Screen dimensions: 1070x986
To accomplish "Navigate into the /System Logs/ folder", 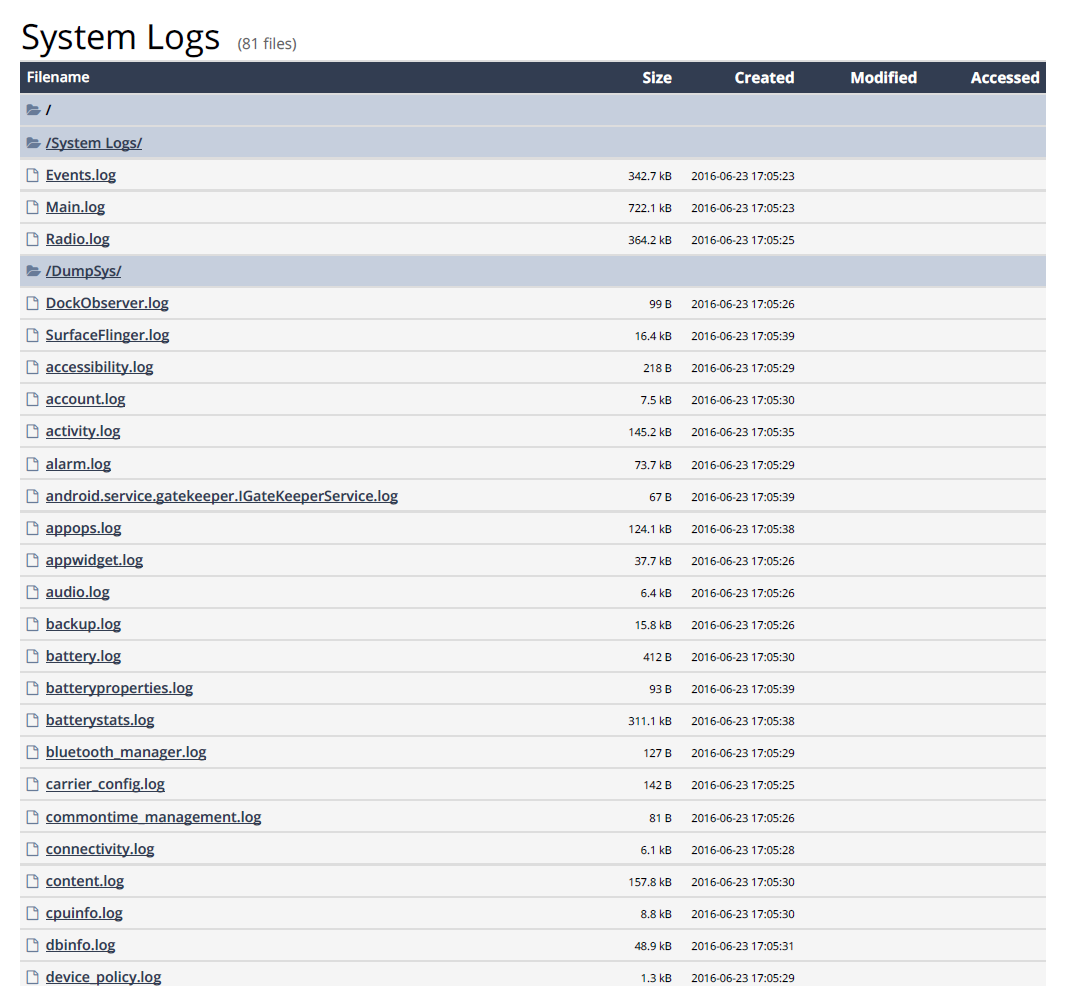I will (x=94, y=142).
